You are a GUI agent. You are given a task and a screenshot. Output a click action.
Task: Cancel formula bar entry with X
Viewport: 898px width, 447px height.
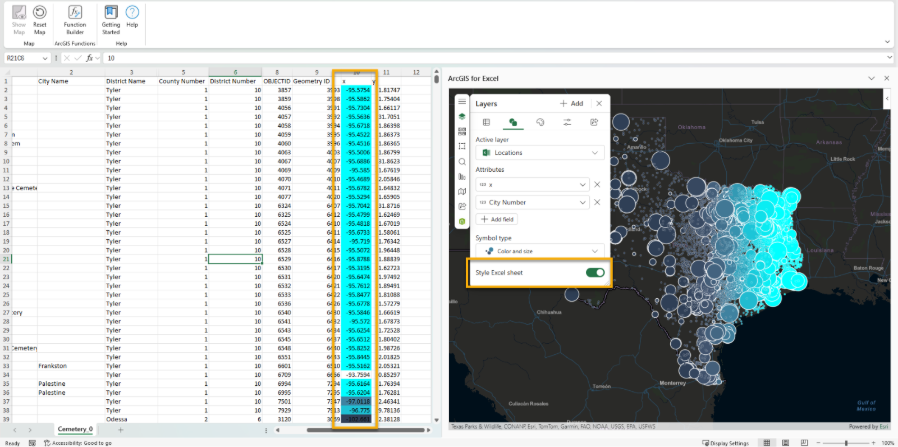pos(66,58)
